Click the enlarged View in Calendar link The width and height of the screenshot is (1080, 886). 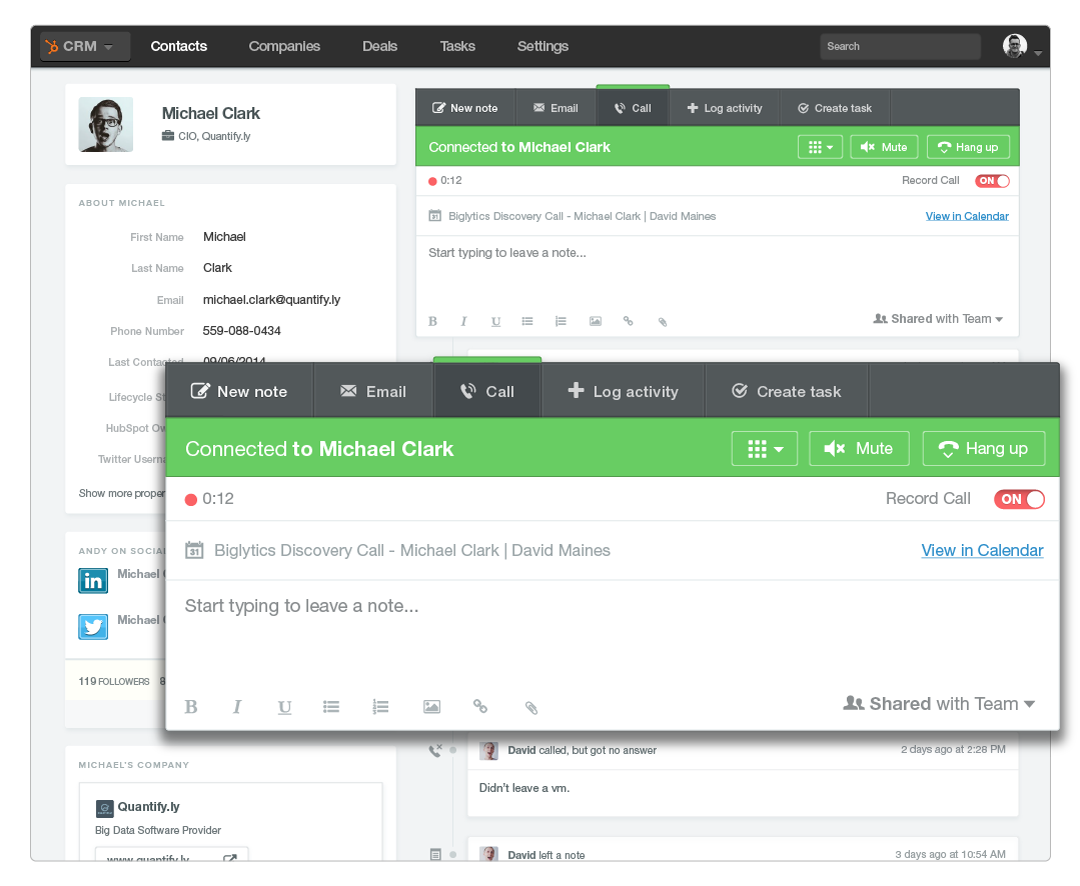click(981, 550)
